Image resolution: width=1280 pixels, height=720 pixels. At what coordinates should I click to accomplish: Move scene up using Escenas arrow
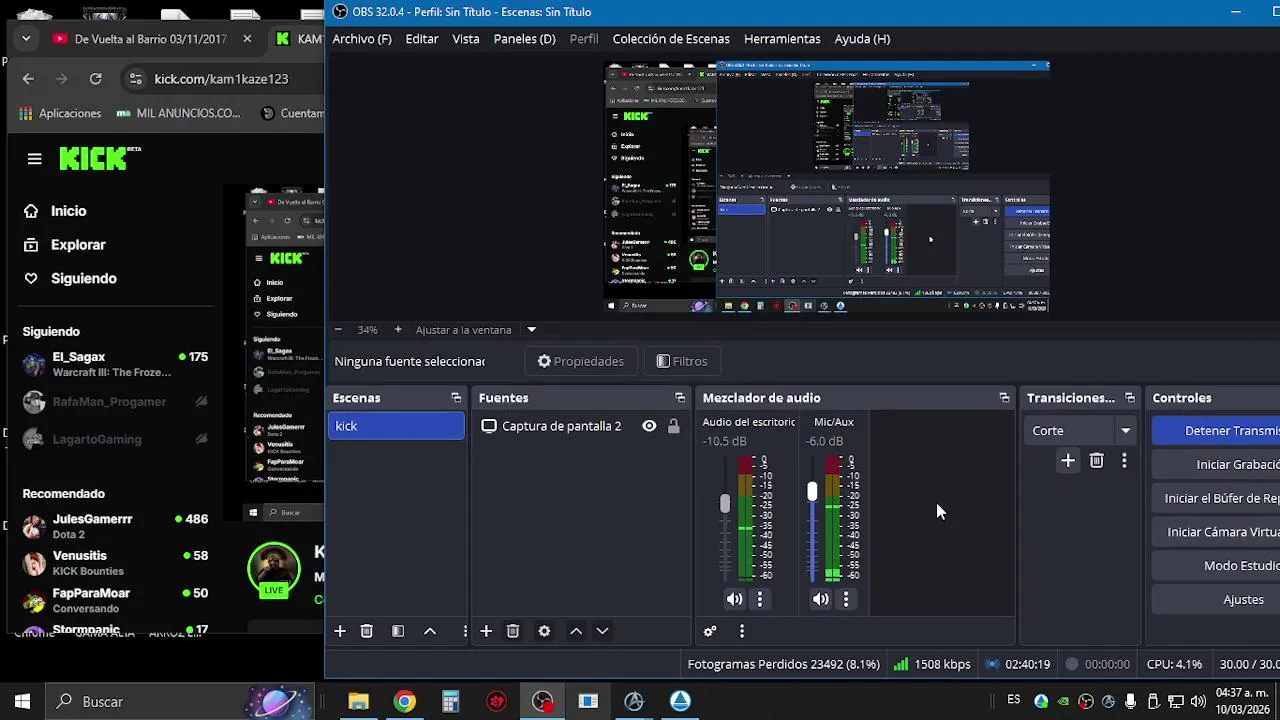point(430,631)
